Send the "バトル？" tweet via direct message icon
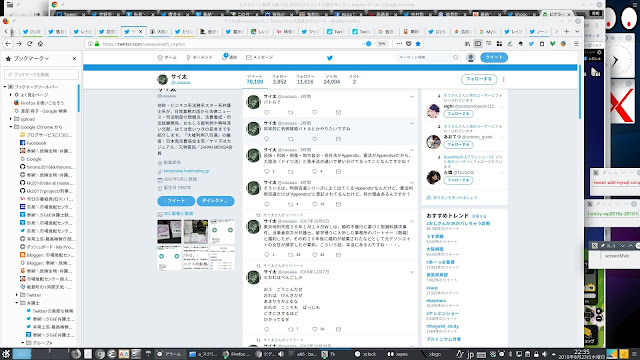 point(338,112)
